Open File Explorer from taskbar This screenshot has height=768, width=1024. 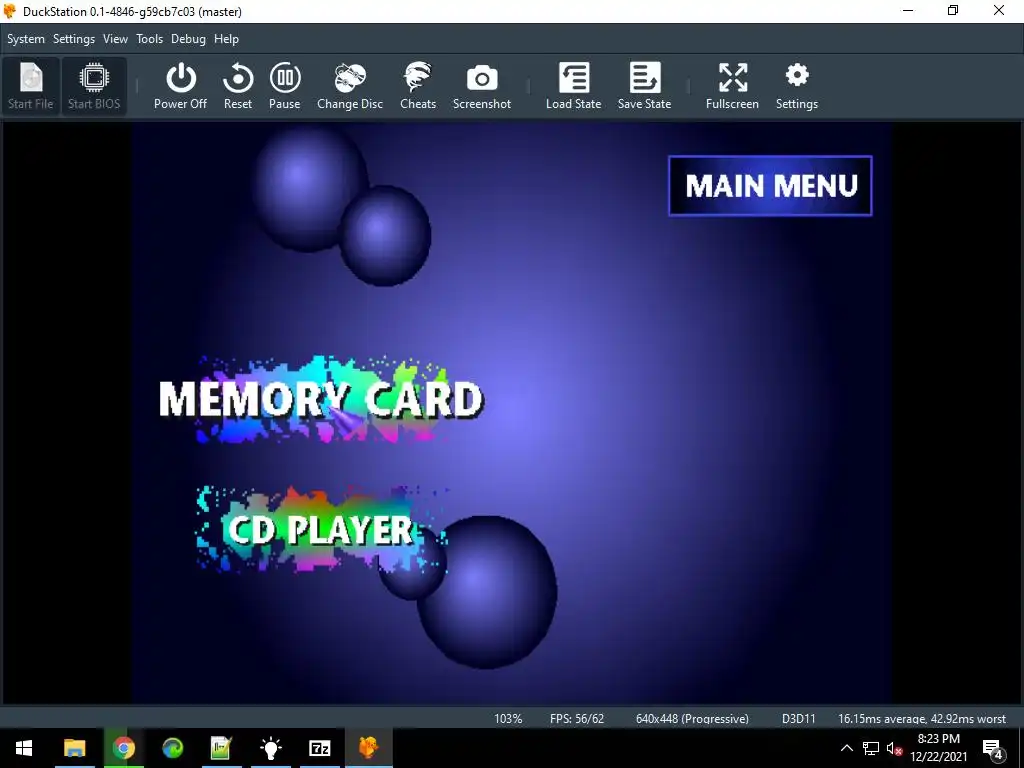pyautogui.click(x=74, y=748)
